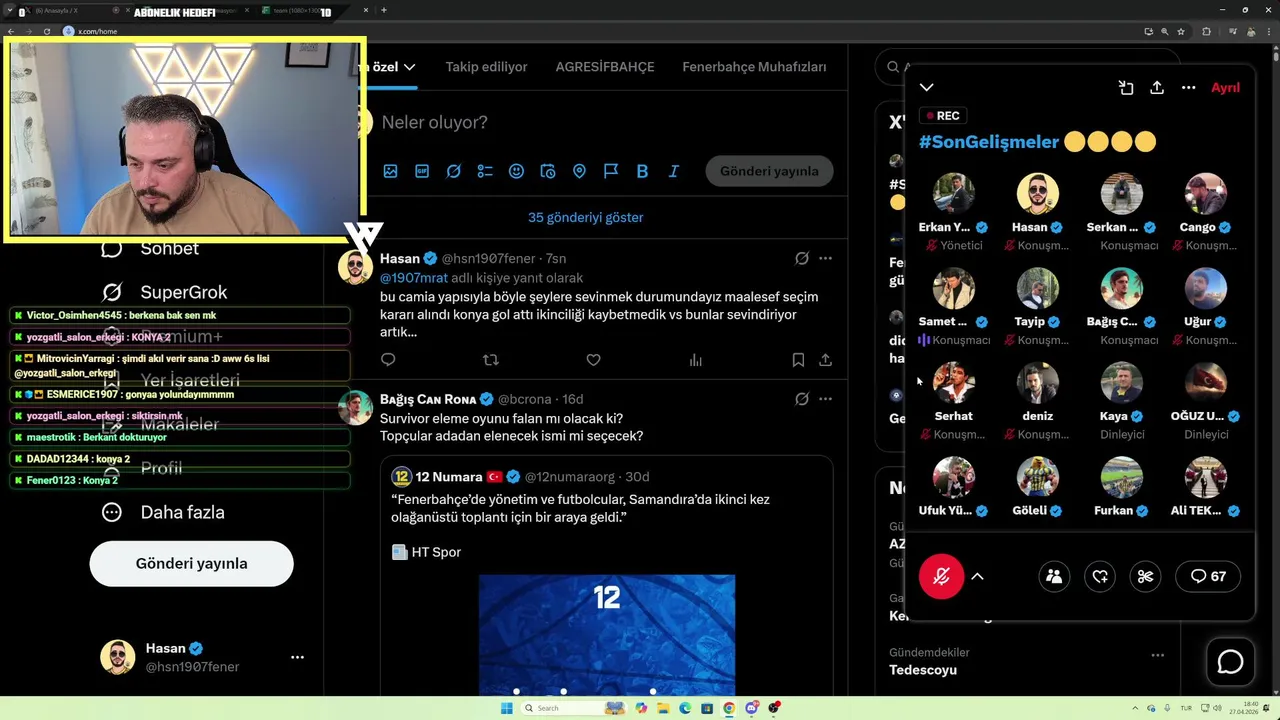Image resolution: width=1280 pixels, height=720 pixels.
Task: Open Grok explain on Bağış Can Rona's post
Action: [802, 399]
